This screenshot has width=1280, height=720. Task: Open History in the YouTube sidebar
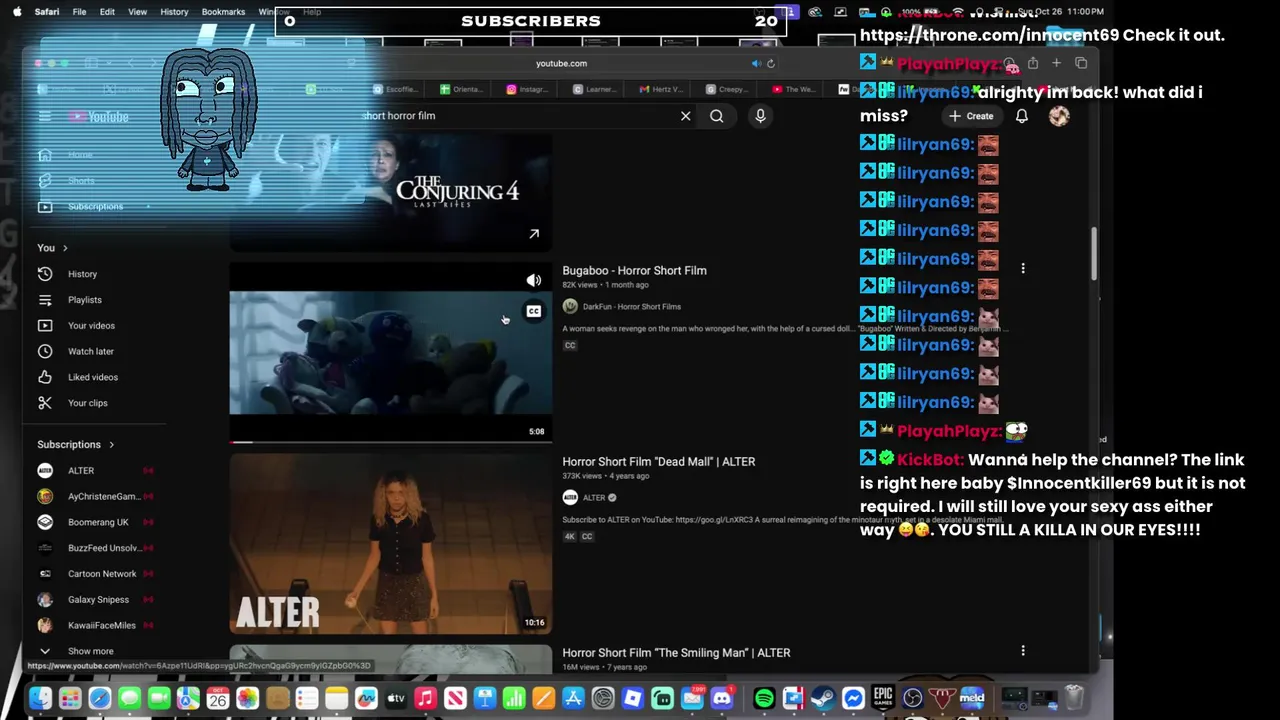point(82,274)
